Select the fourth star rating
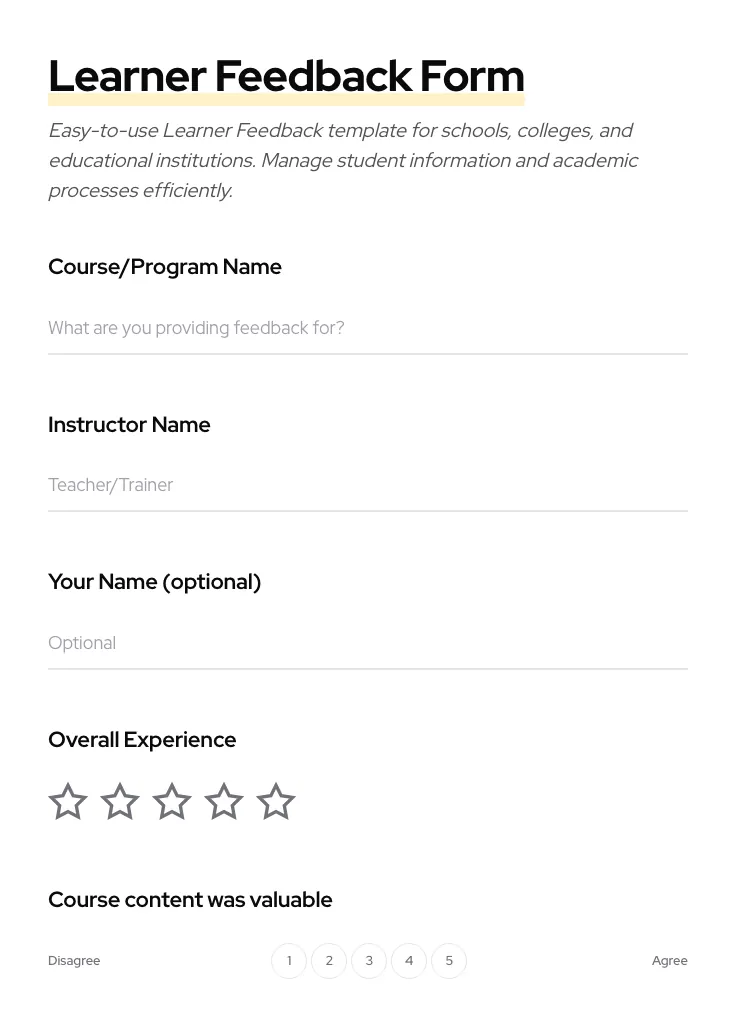 click(224, 801)
